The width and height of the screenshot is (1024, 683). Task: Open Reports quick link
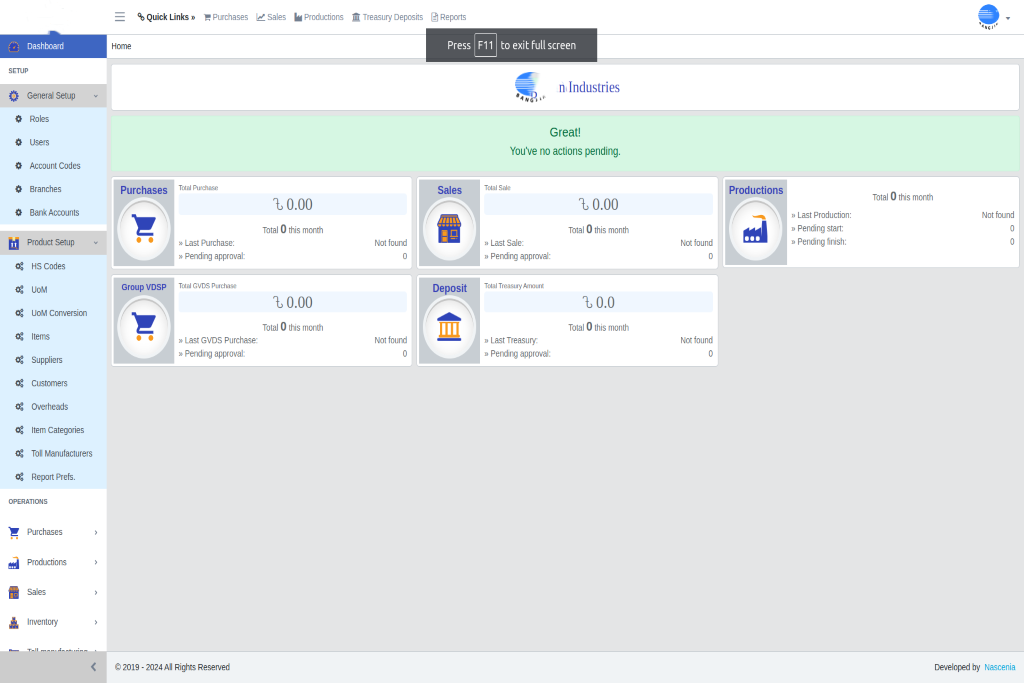point(449,17)
